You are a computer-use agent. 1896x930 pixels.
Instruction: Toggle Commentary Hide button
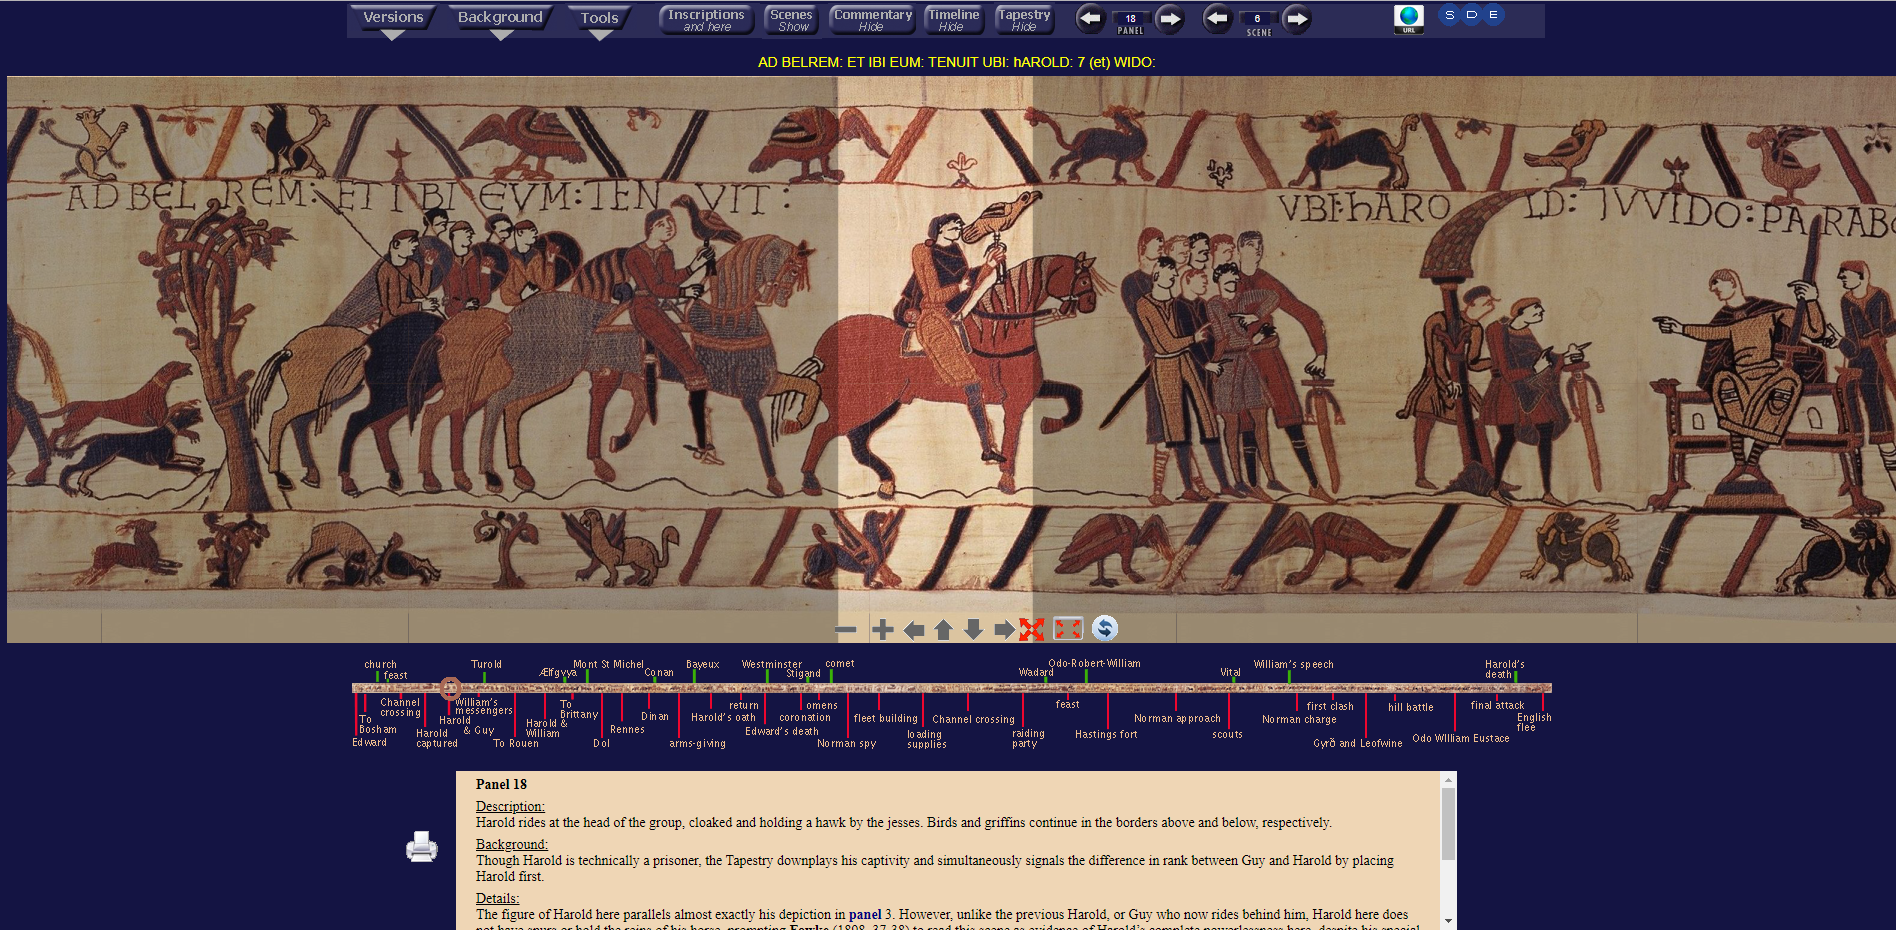click(872, 20)
